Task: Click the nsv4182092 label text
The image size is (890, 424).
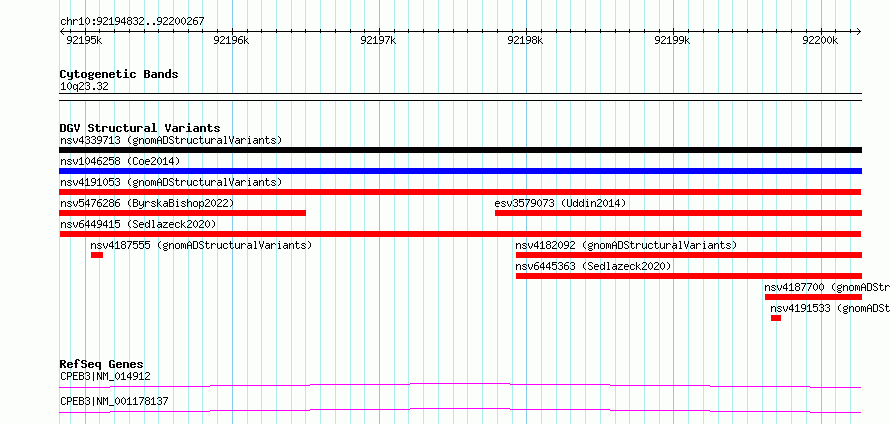Action: pyautogui.click(x=626, y=245)
